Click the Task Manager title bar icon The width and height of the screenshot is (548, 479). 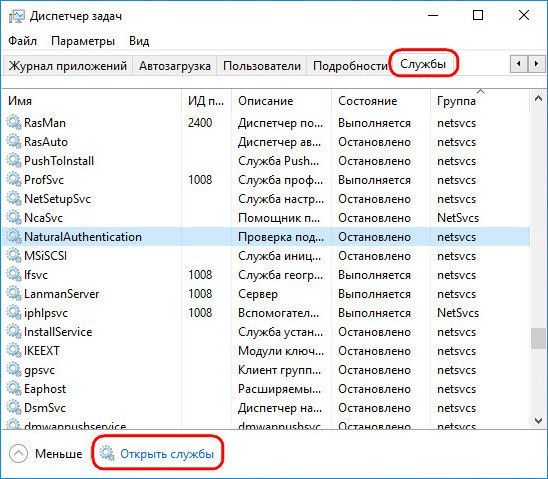(x=17, y=16)
